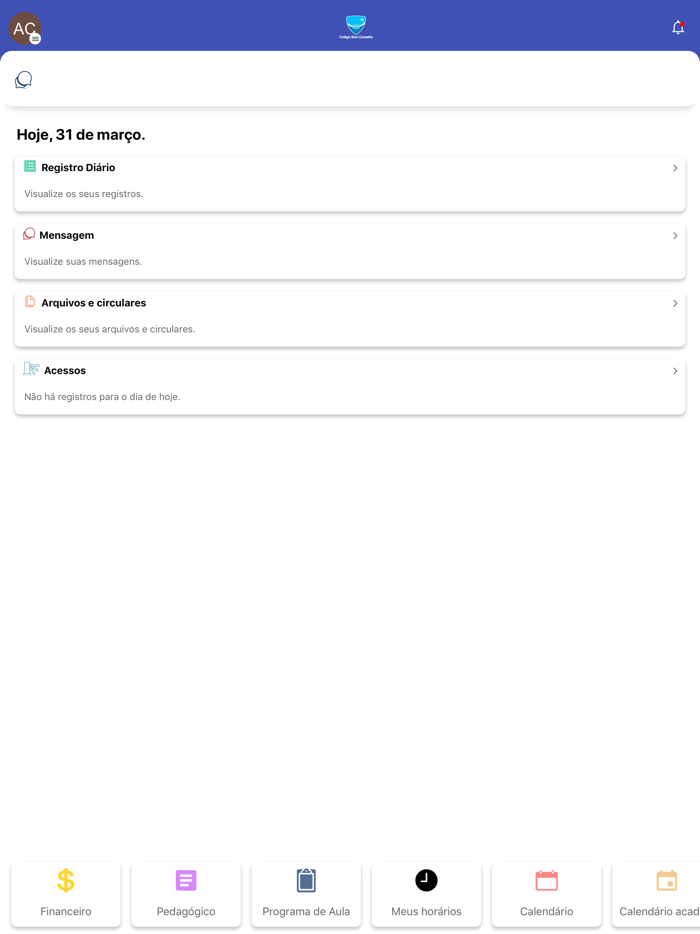Tap the Mensagem speech bubble icon

click(x=29, y=234)
